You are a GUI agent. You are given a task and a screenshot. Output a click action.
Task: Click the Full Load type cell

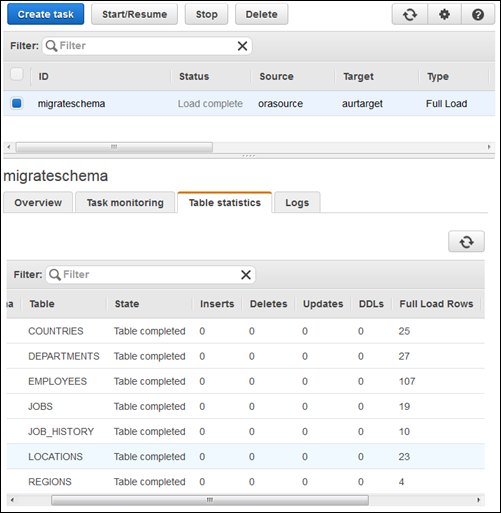(446, 104)
